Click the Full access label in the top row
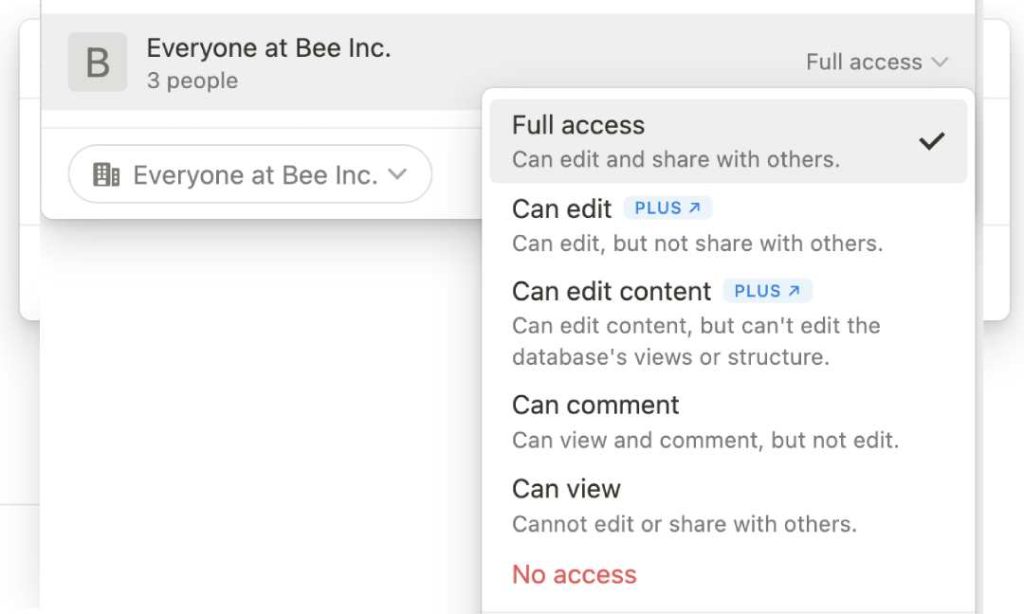 pos(864,62)
